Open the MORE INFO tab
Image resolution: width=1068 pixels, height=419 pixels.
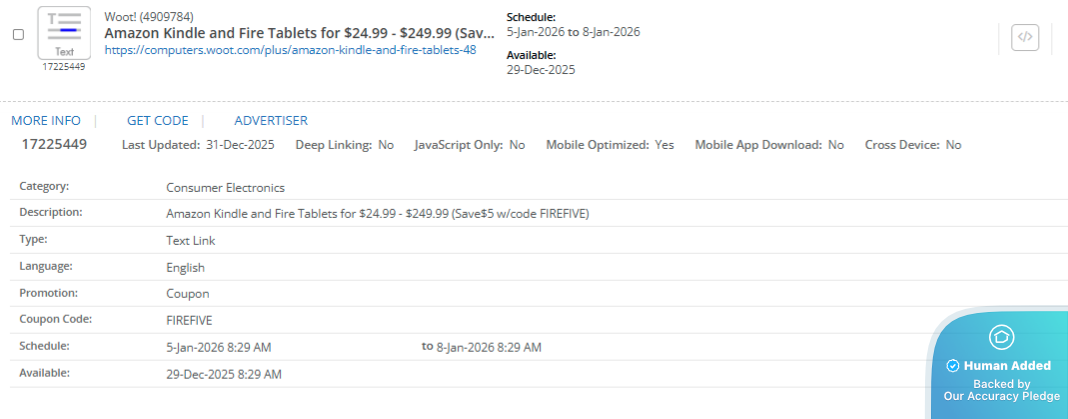[x=46, y=121]
